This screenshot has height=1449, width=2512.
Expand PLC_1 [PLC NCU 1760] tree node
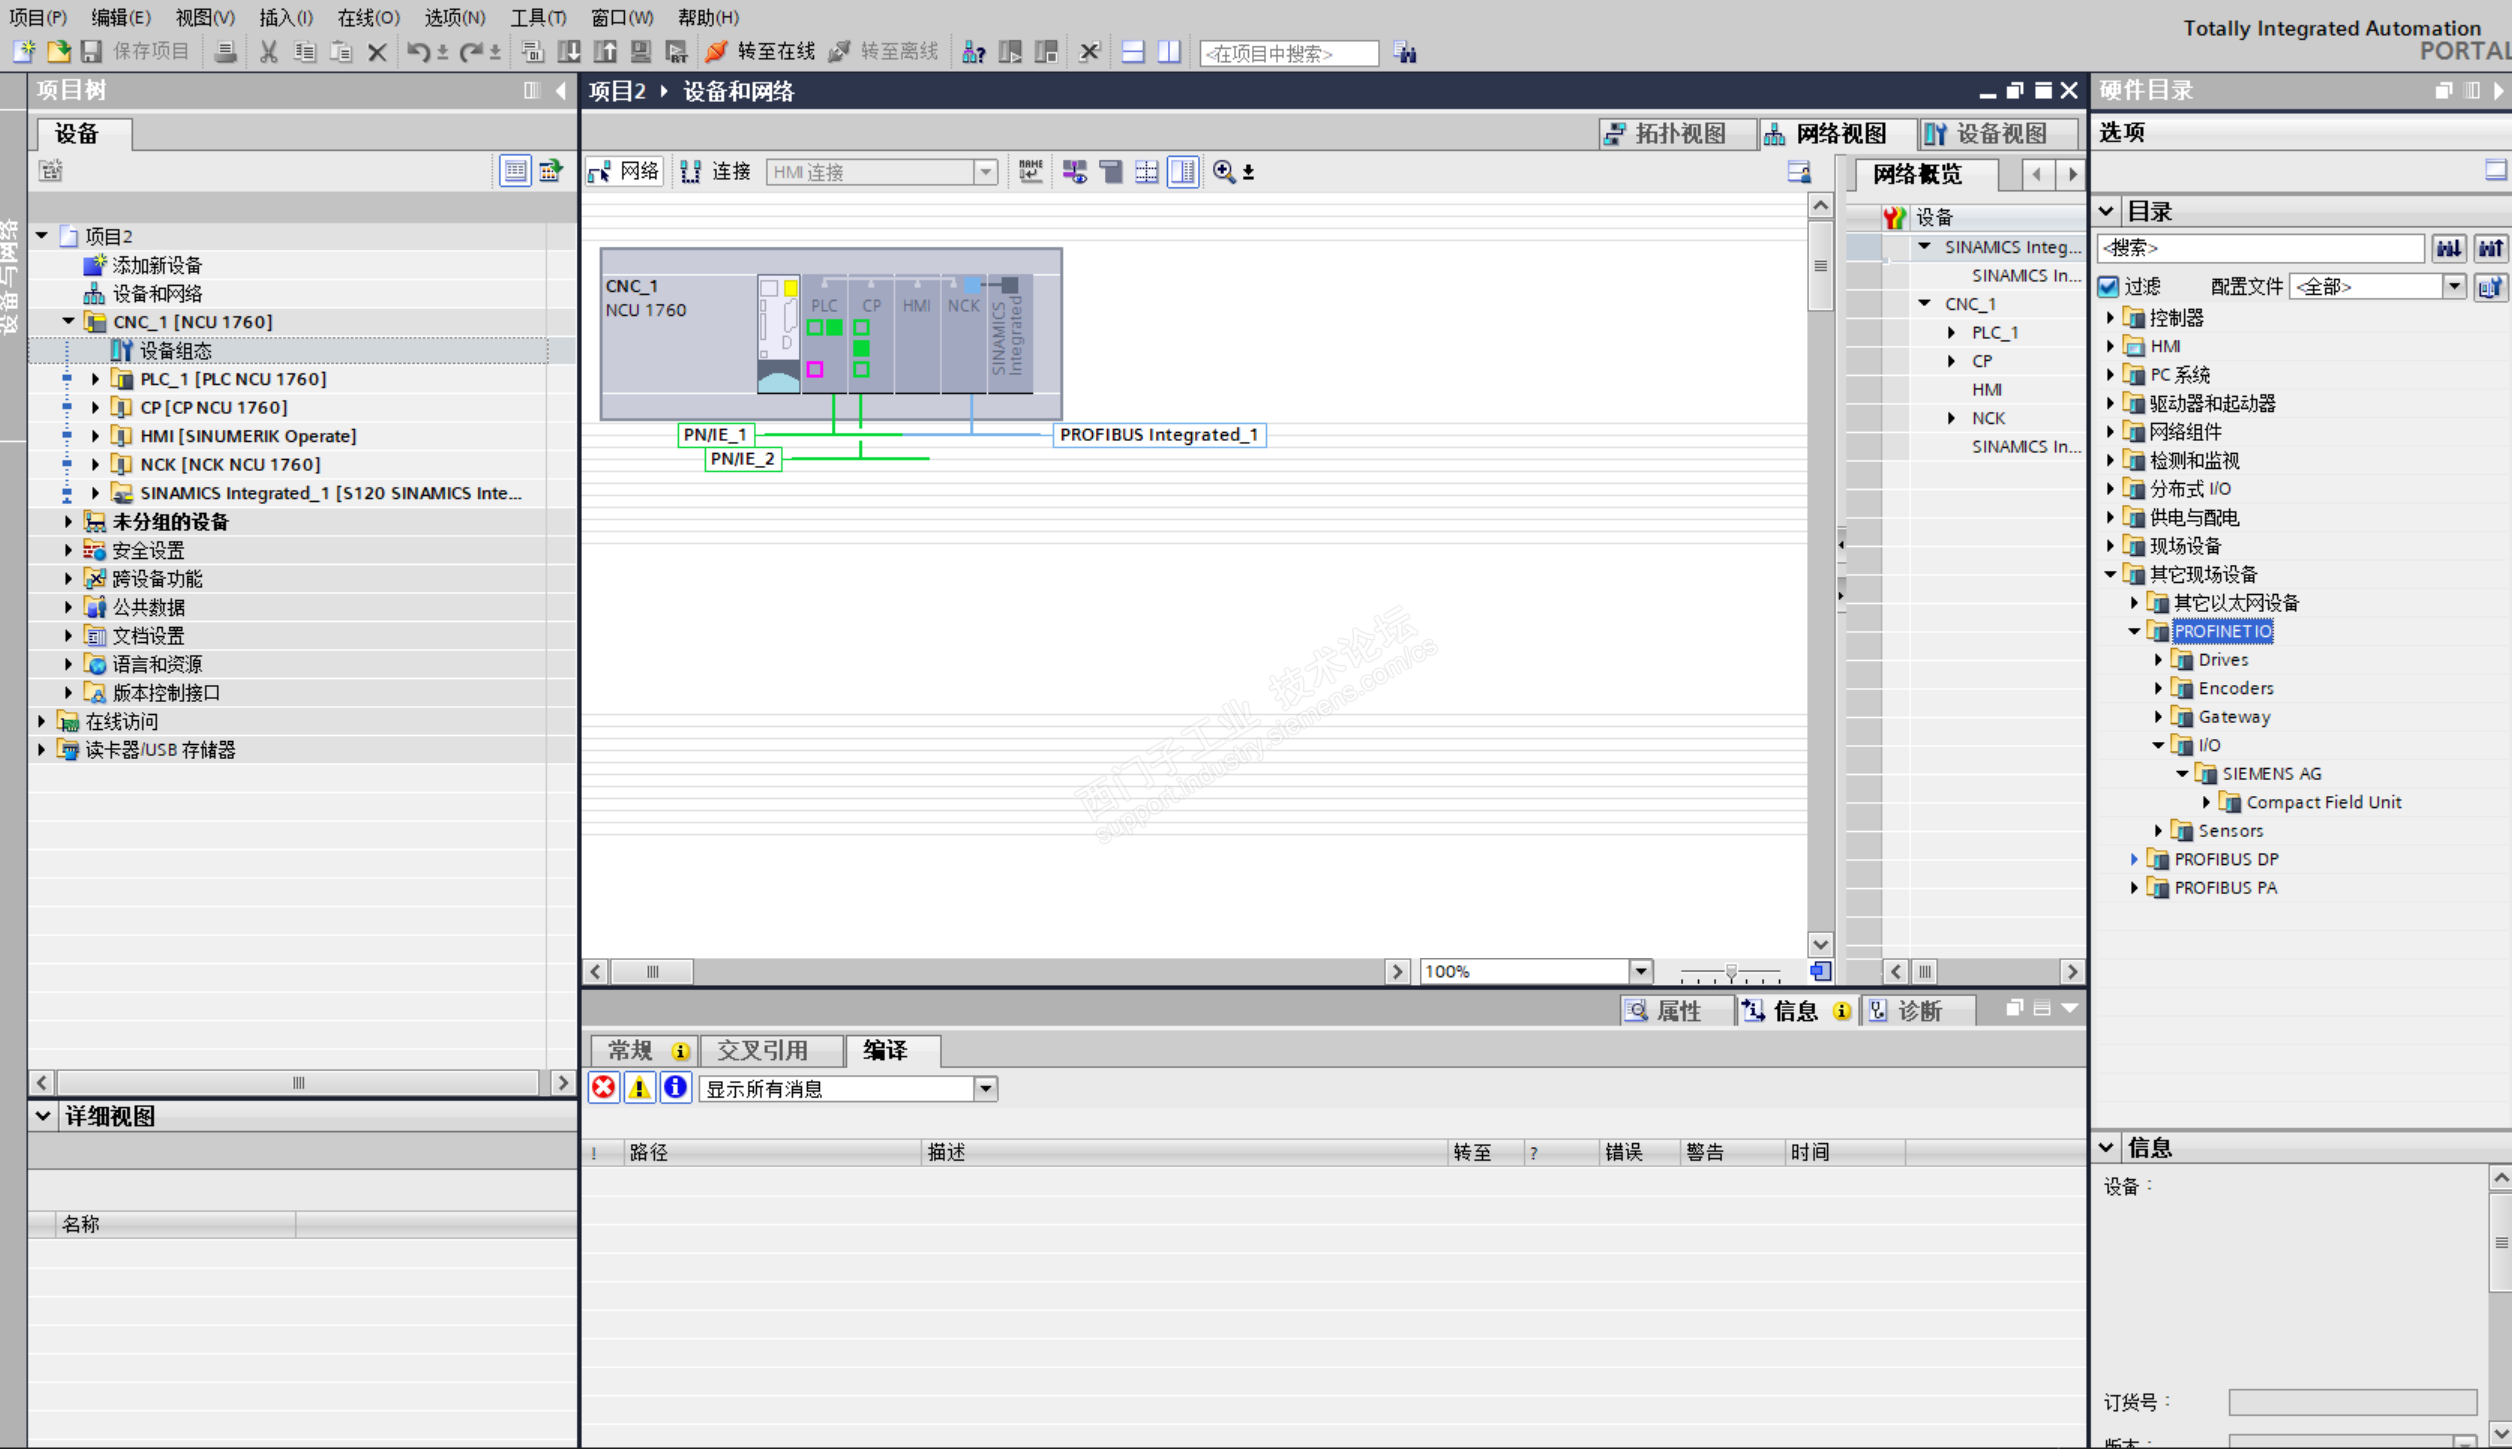tap(96, 379)
